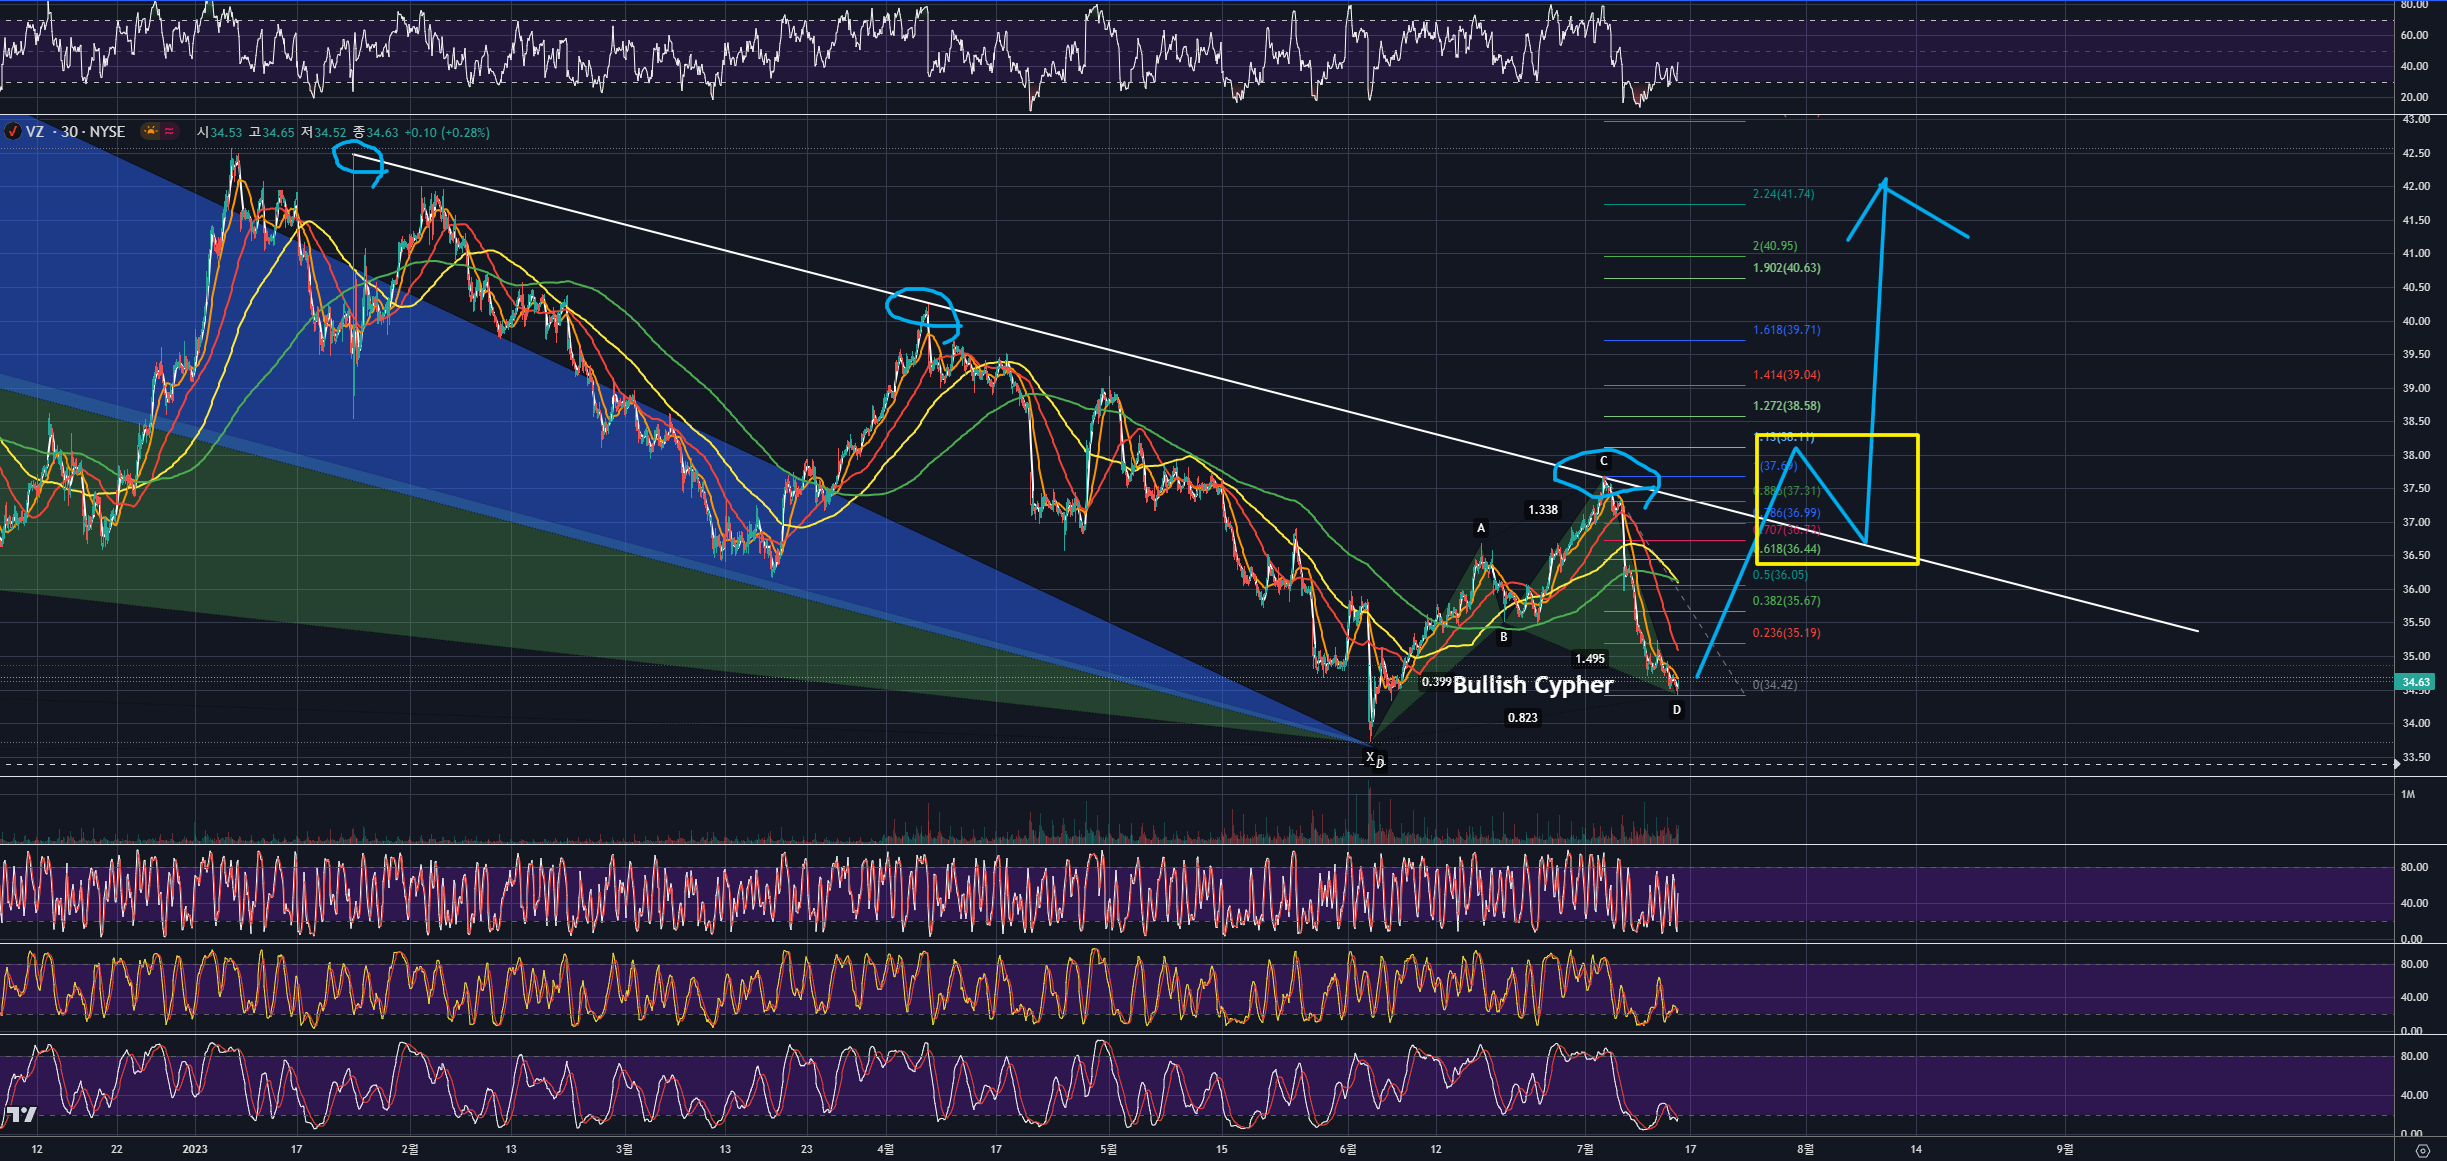Click the VZ 30 NYSE symbol title

[x=76, y=132]
